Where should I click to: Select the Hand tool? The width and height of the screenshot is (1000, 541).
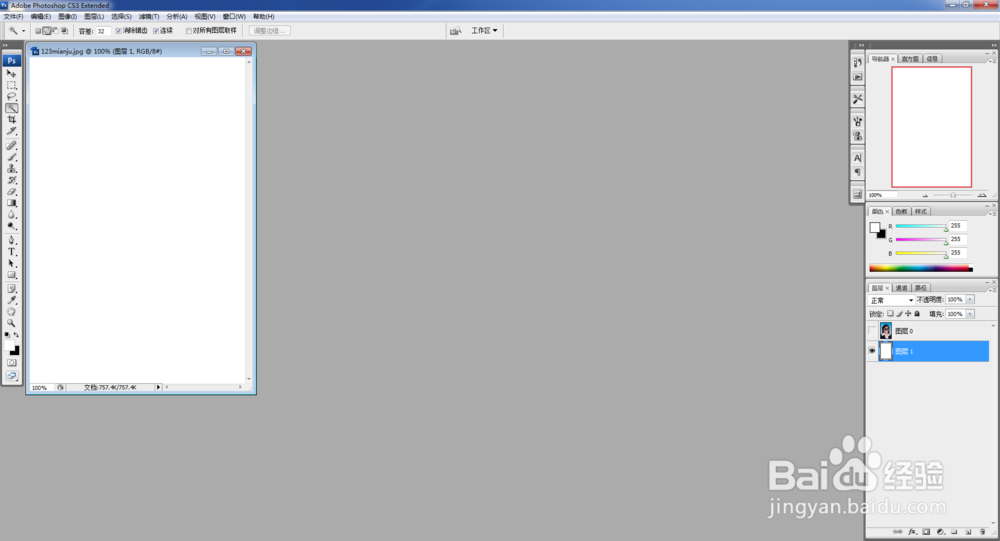tap(11, 312)
